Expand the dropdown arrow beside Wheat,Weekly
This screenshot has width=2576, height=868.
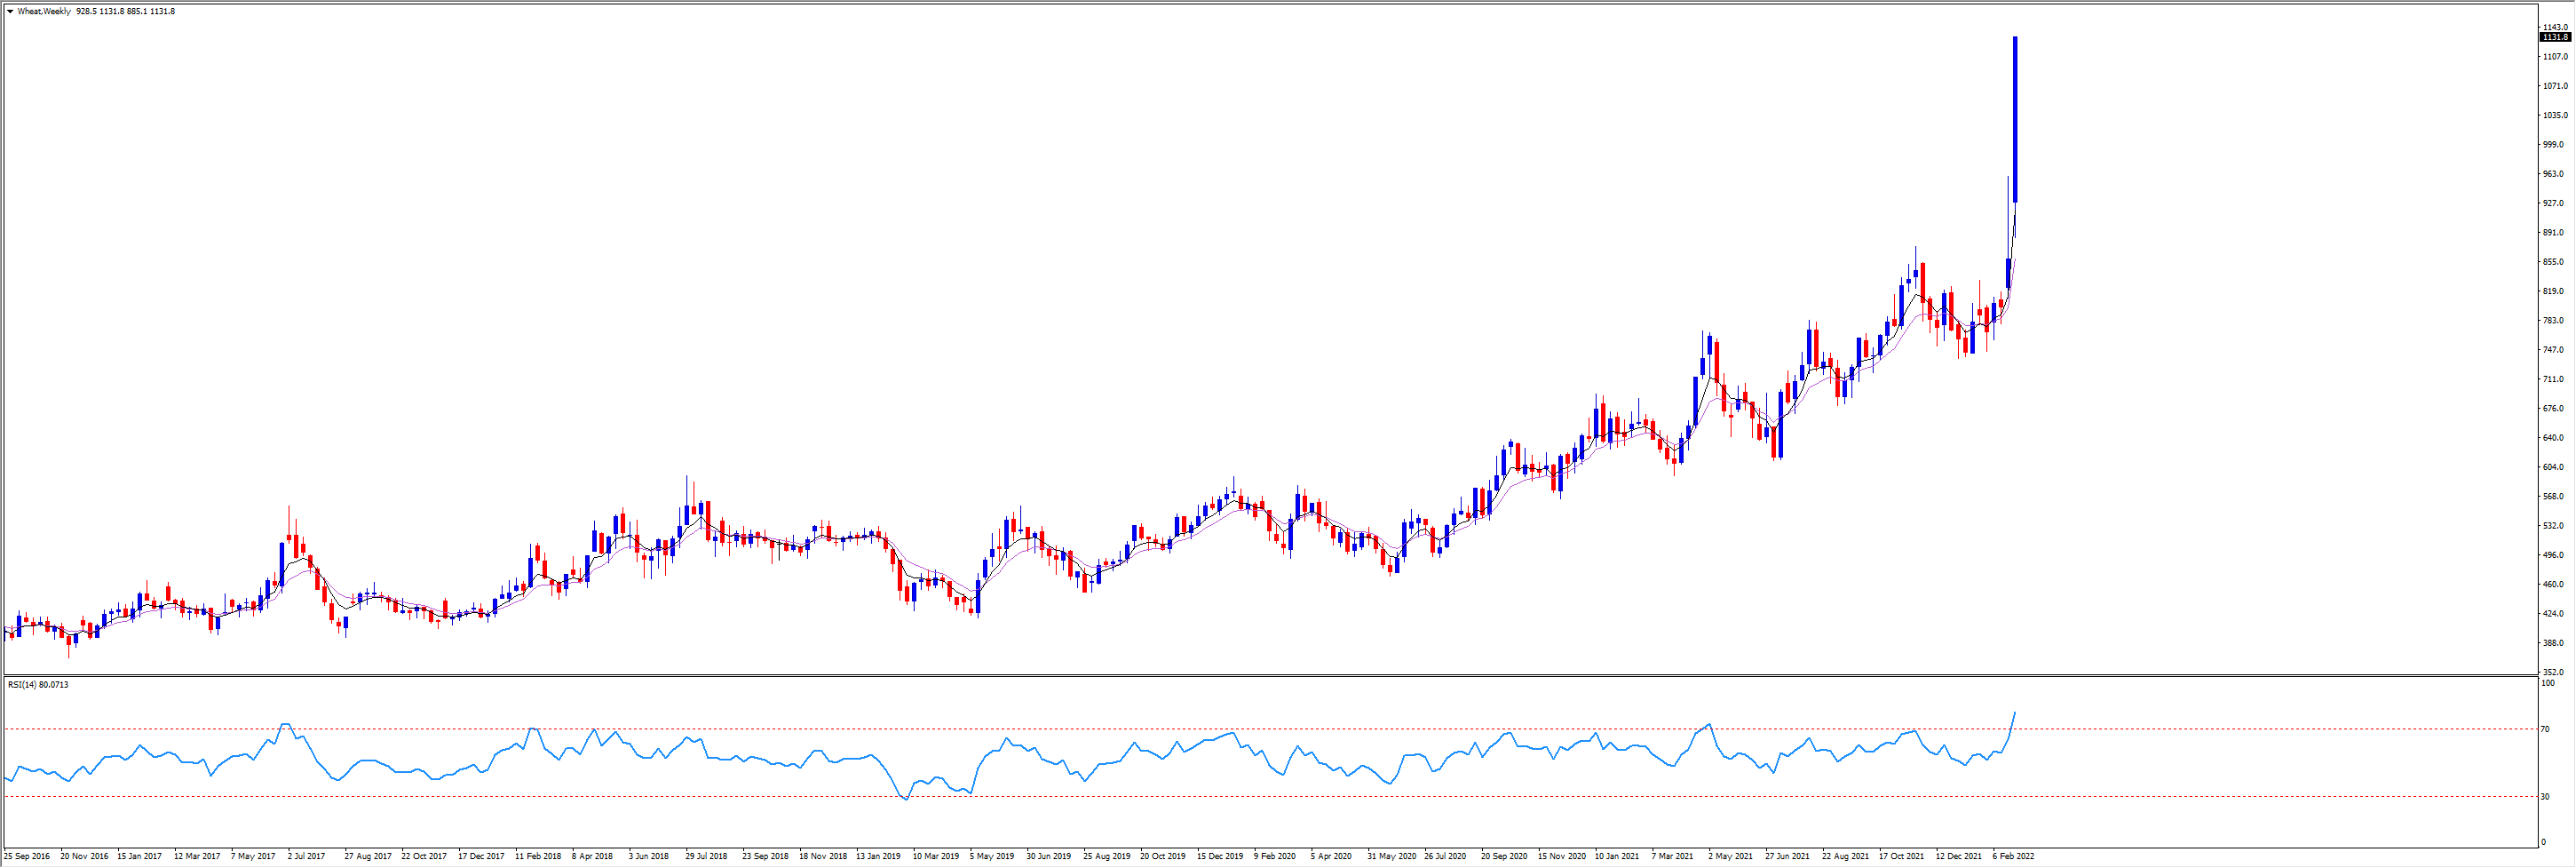coord(10,12)
